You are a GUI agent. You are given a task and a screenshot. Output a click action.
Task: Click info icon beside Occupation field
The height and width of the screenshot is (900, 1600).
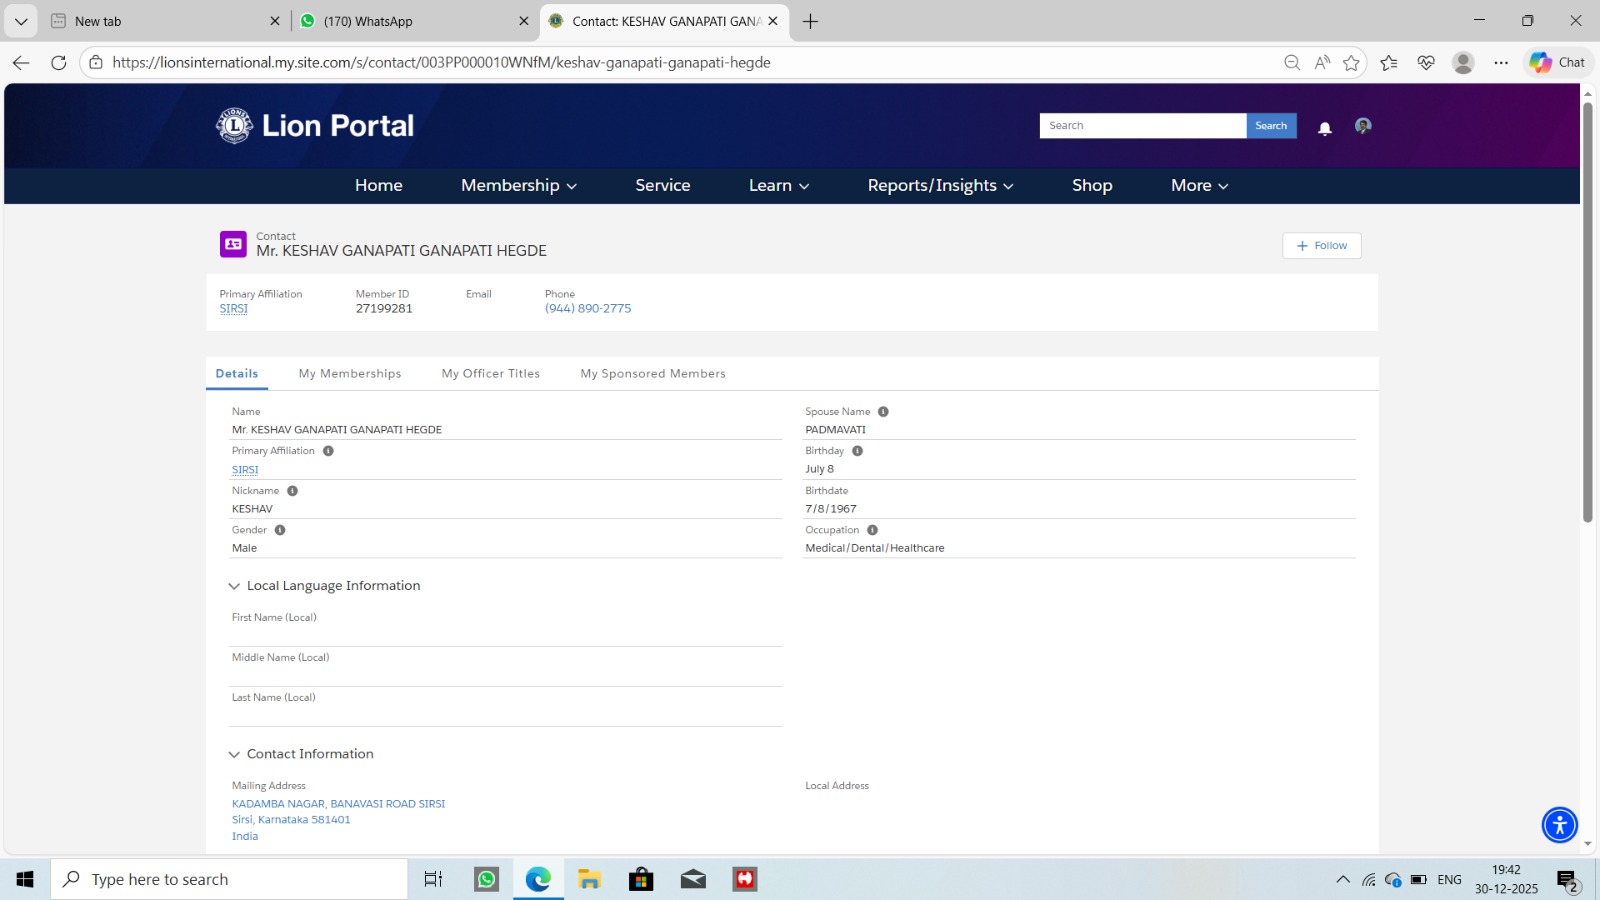872,530
